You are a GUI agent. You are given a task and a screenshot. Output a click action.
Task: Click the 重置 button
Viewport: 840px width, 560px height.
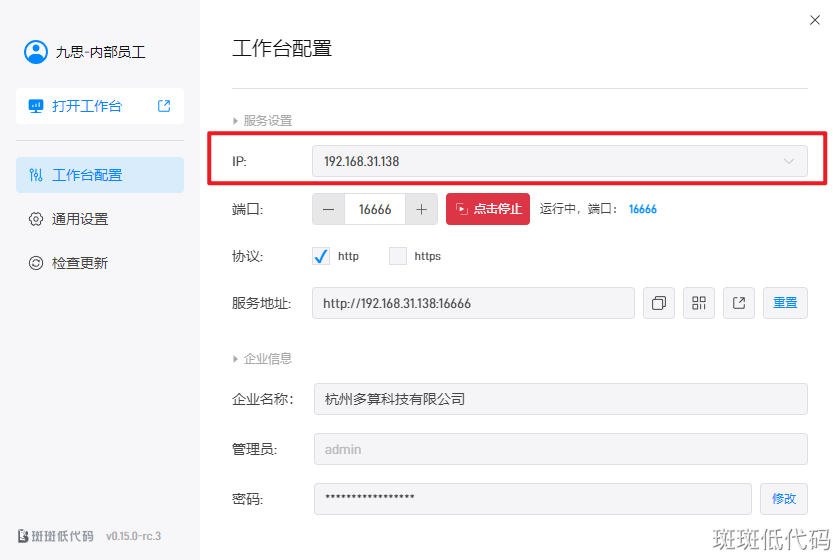(x=785, y=303)
